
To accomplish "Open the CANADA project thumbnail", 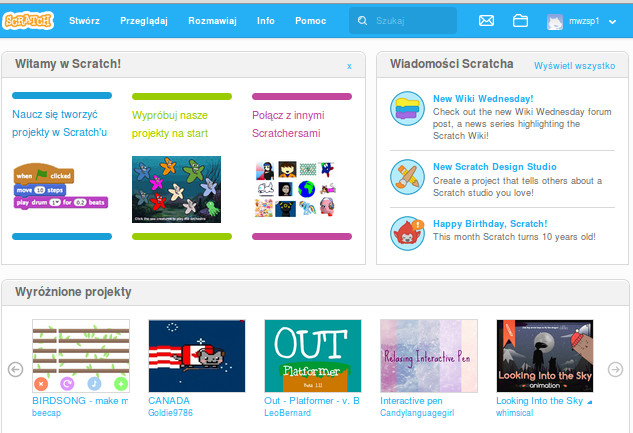I will click(x=197, y=356).
